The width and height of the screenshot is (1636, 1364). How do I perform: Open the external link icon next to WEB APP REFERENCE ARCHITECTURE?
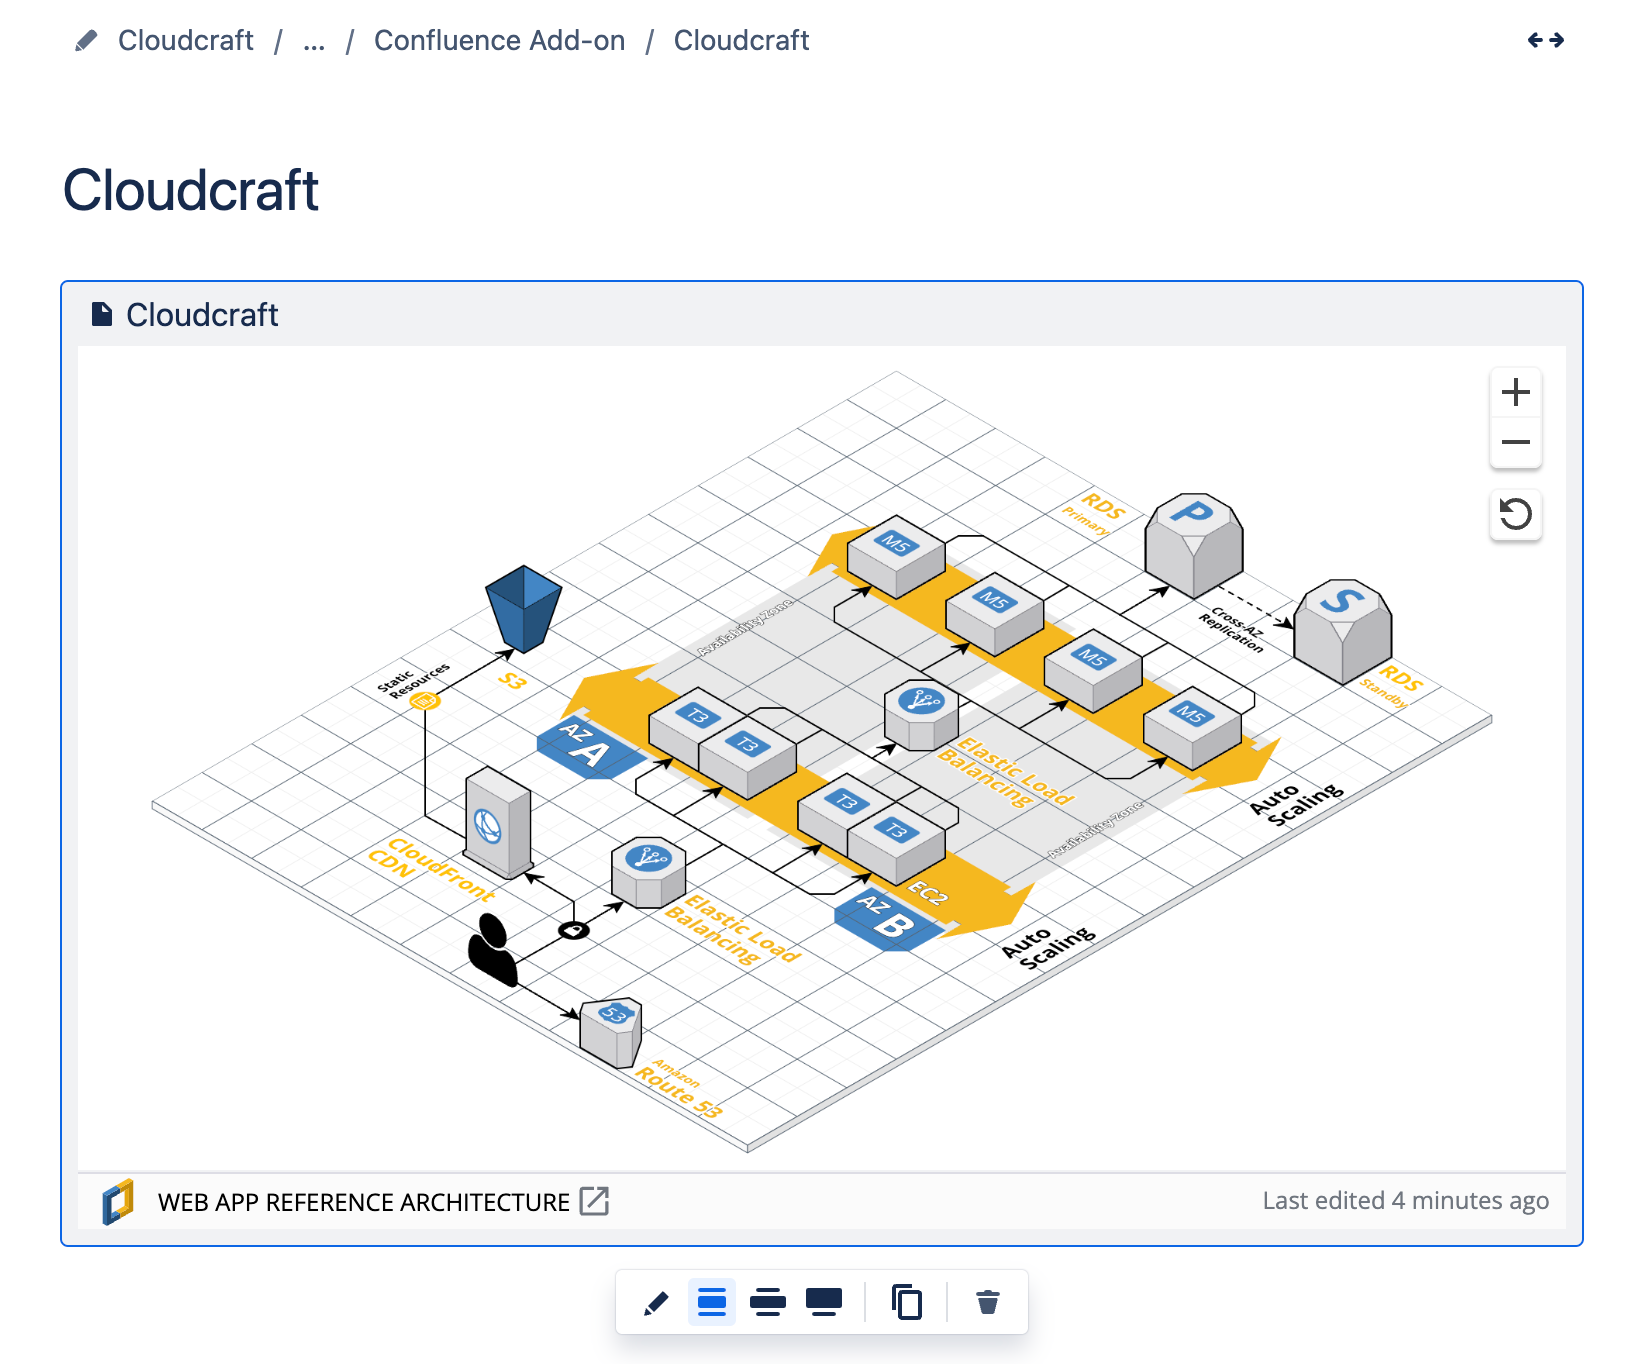594,1201
